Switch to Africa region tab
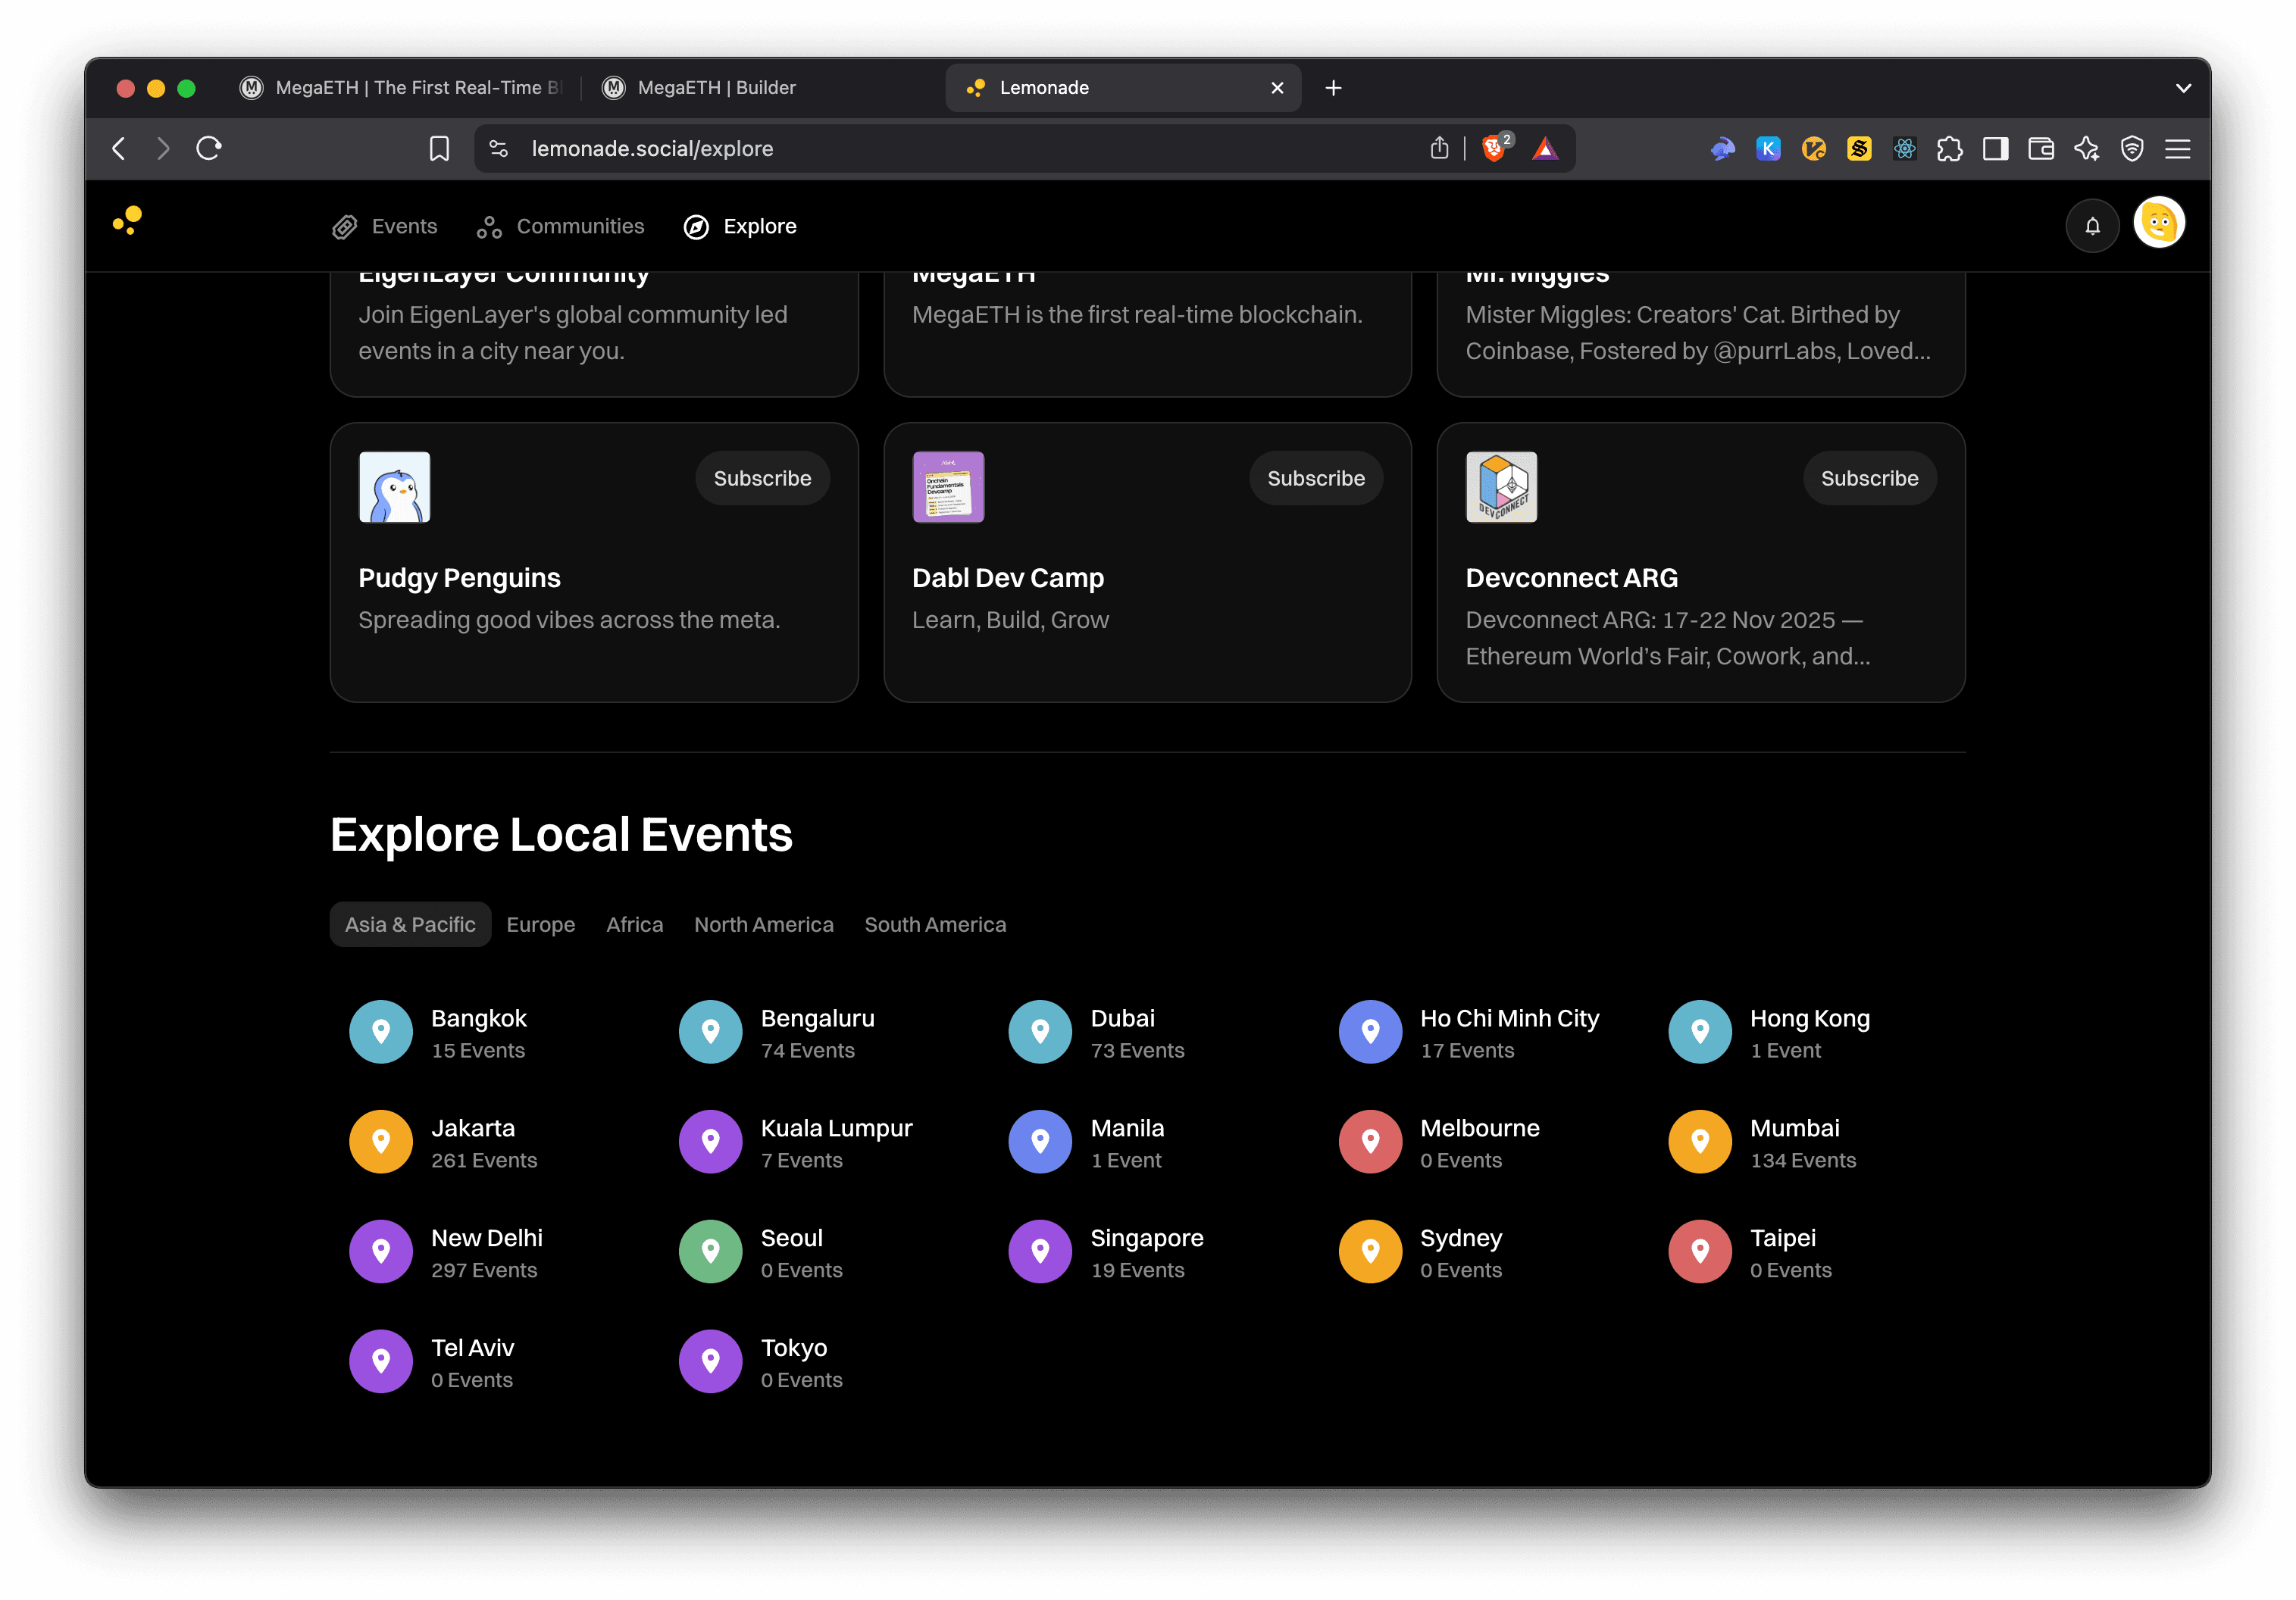The image size is (2296, 1600). [635, 925]
